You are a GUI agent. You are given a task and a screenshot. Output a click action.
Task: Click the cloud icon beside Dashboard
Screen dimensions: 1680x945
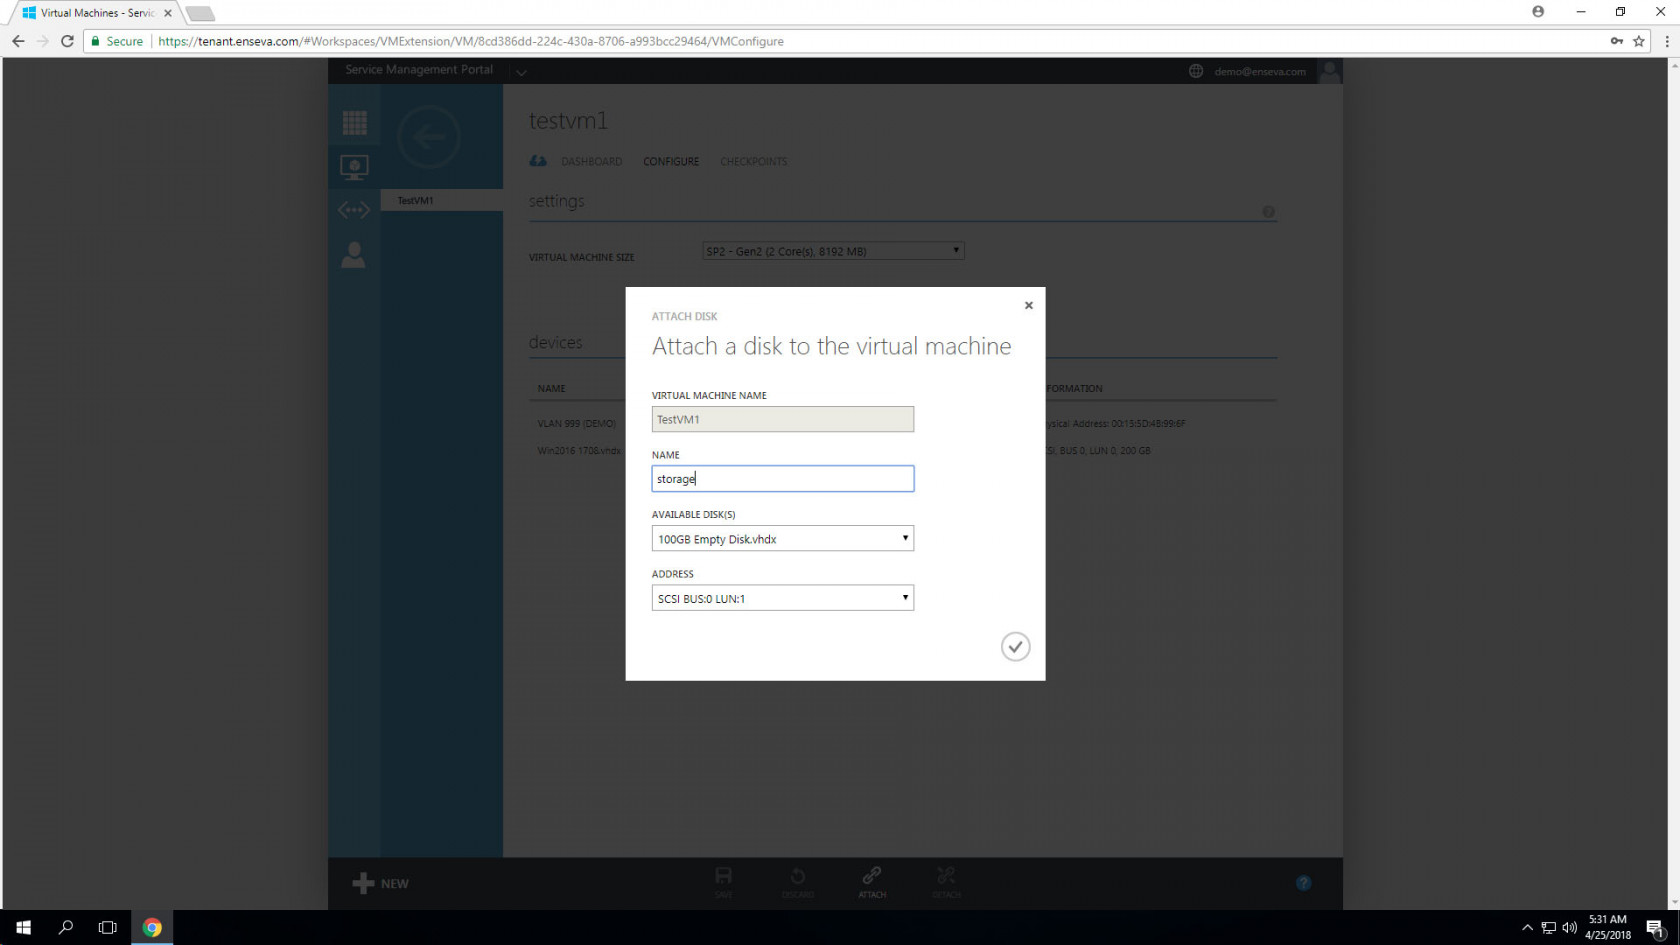tap(538, 161)
